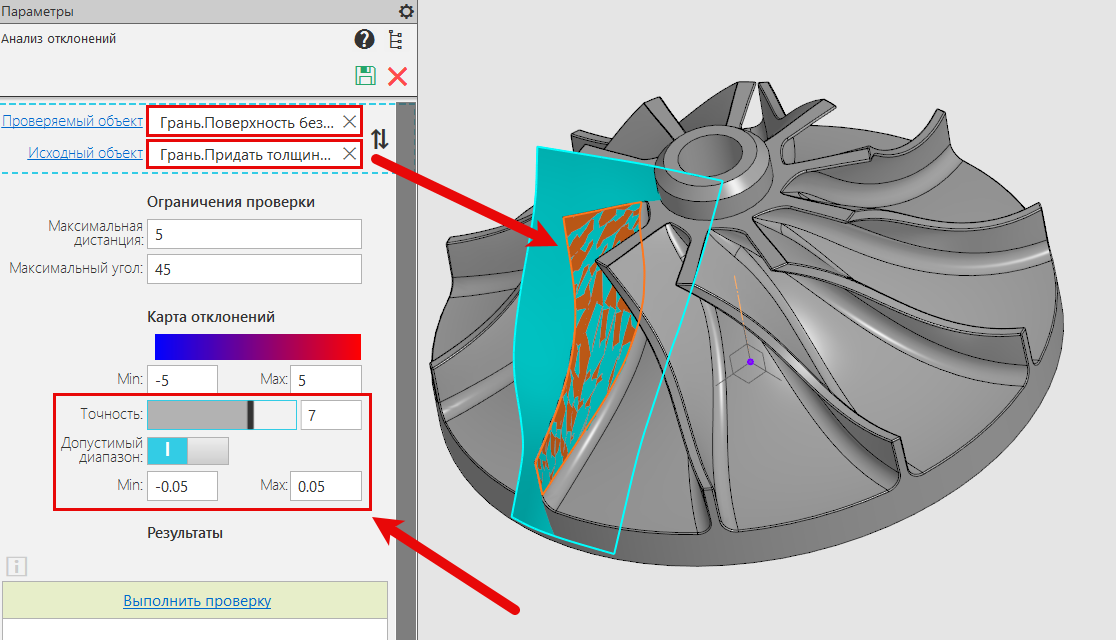1116x640 pixels.
Task: Click the Максимальный угол input field
Action: [254, 269]
